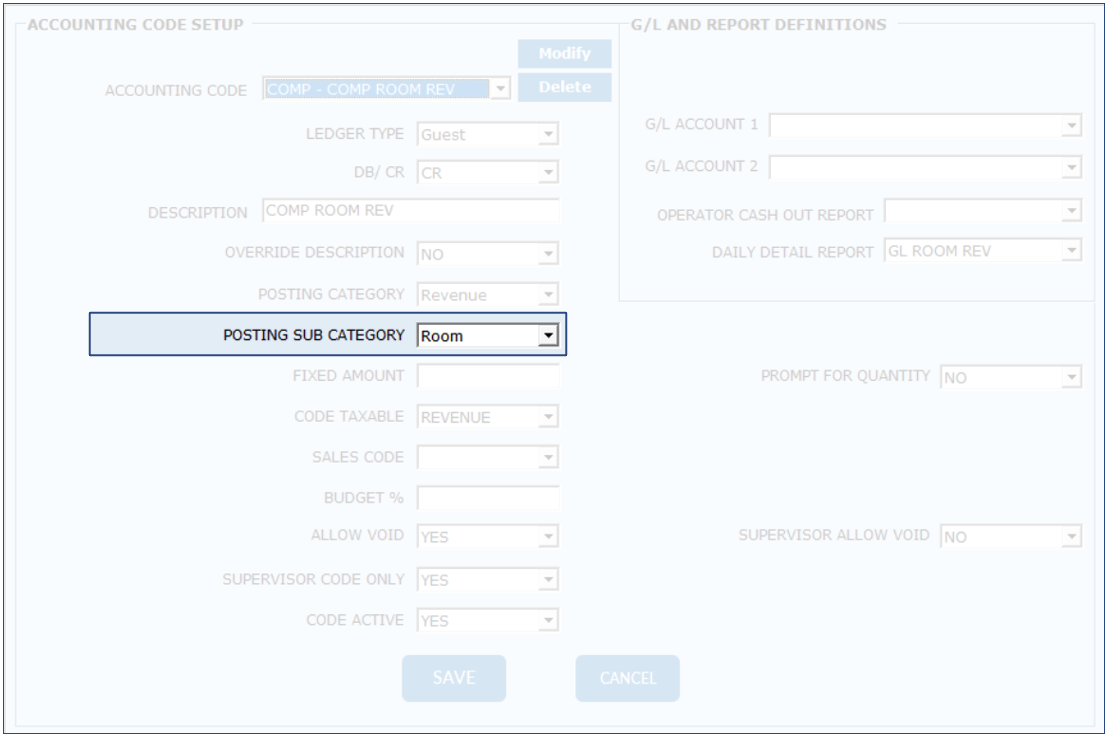Open the G/L Account 1 dropdown
Image resolution: width=1108 pixels, height=738 pixels.
[x=1071, y=125]
